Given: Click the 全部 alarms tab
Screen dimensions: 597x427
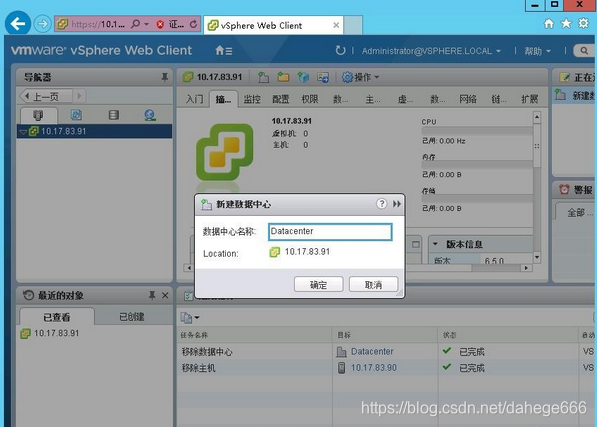Looking at the screenshot, I should (578, 213).
